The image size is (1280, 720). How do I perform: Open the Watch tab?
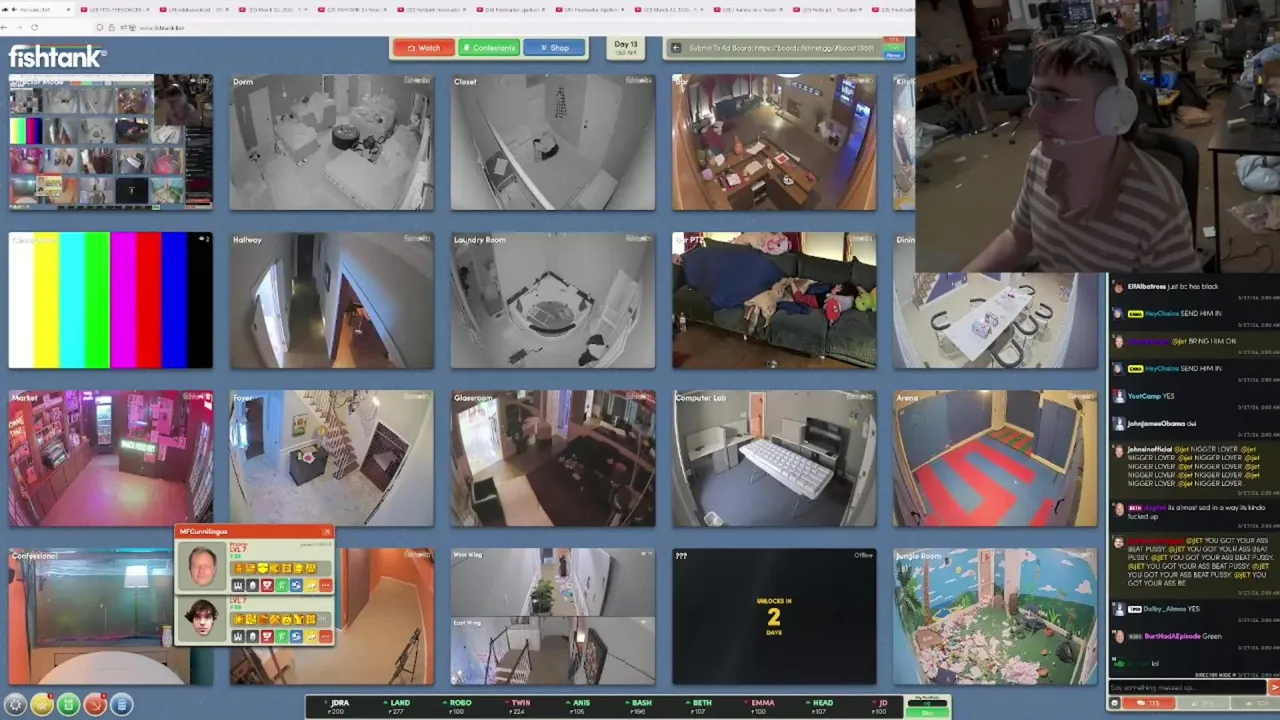[423, 48]
